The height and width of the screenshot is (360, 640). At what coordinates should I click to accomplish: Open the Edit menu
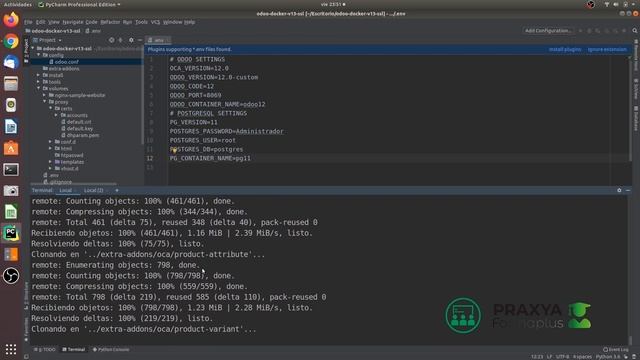(40, 22)
